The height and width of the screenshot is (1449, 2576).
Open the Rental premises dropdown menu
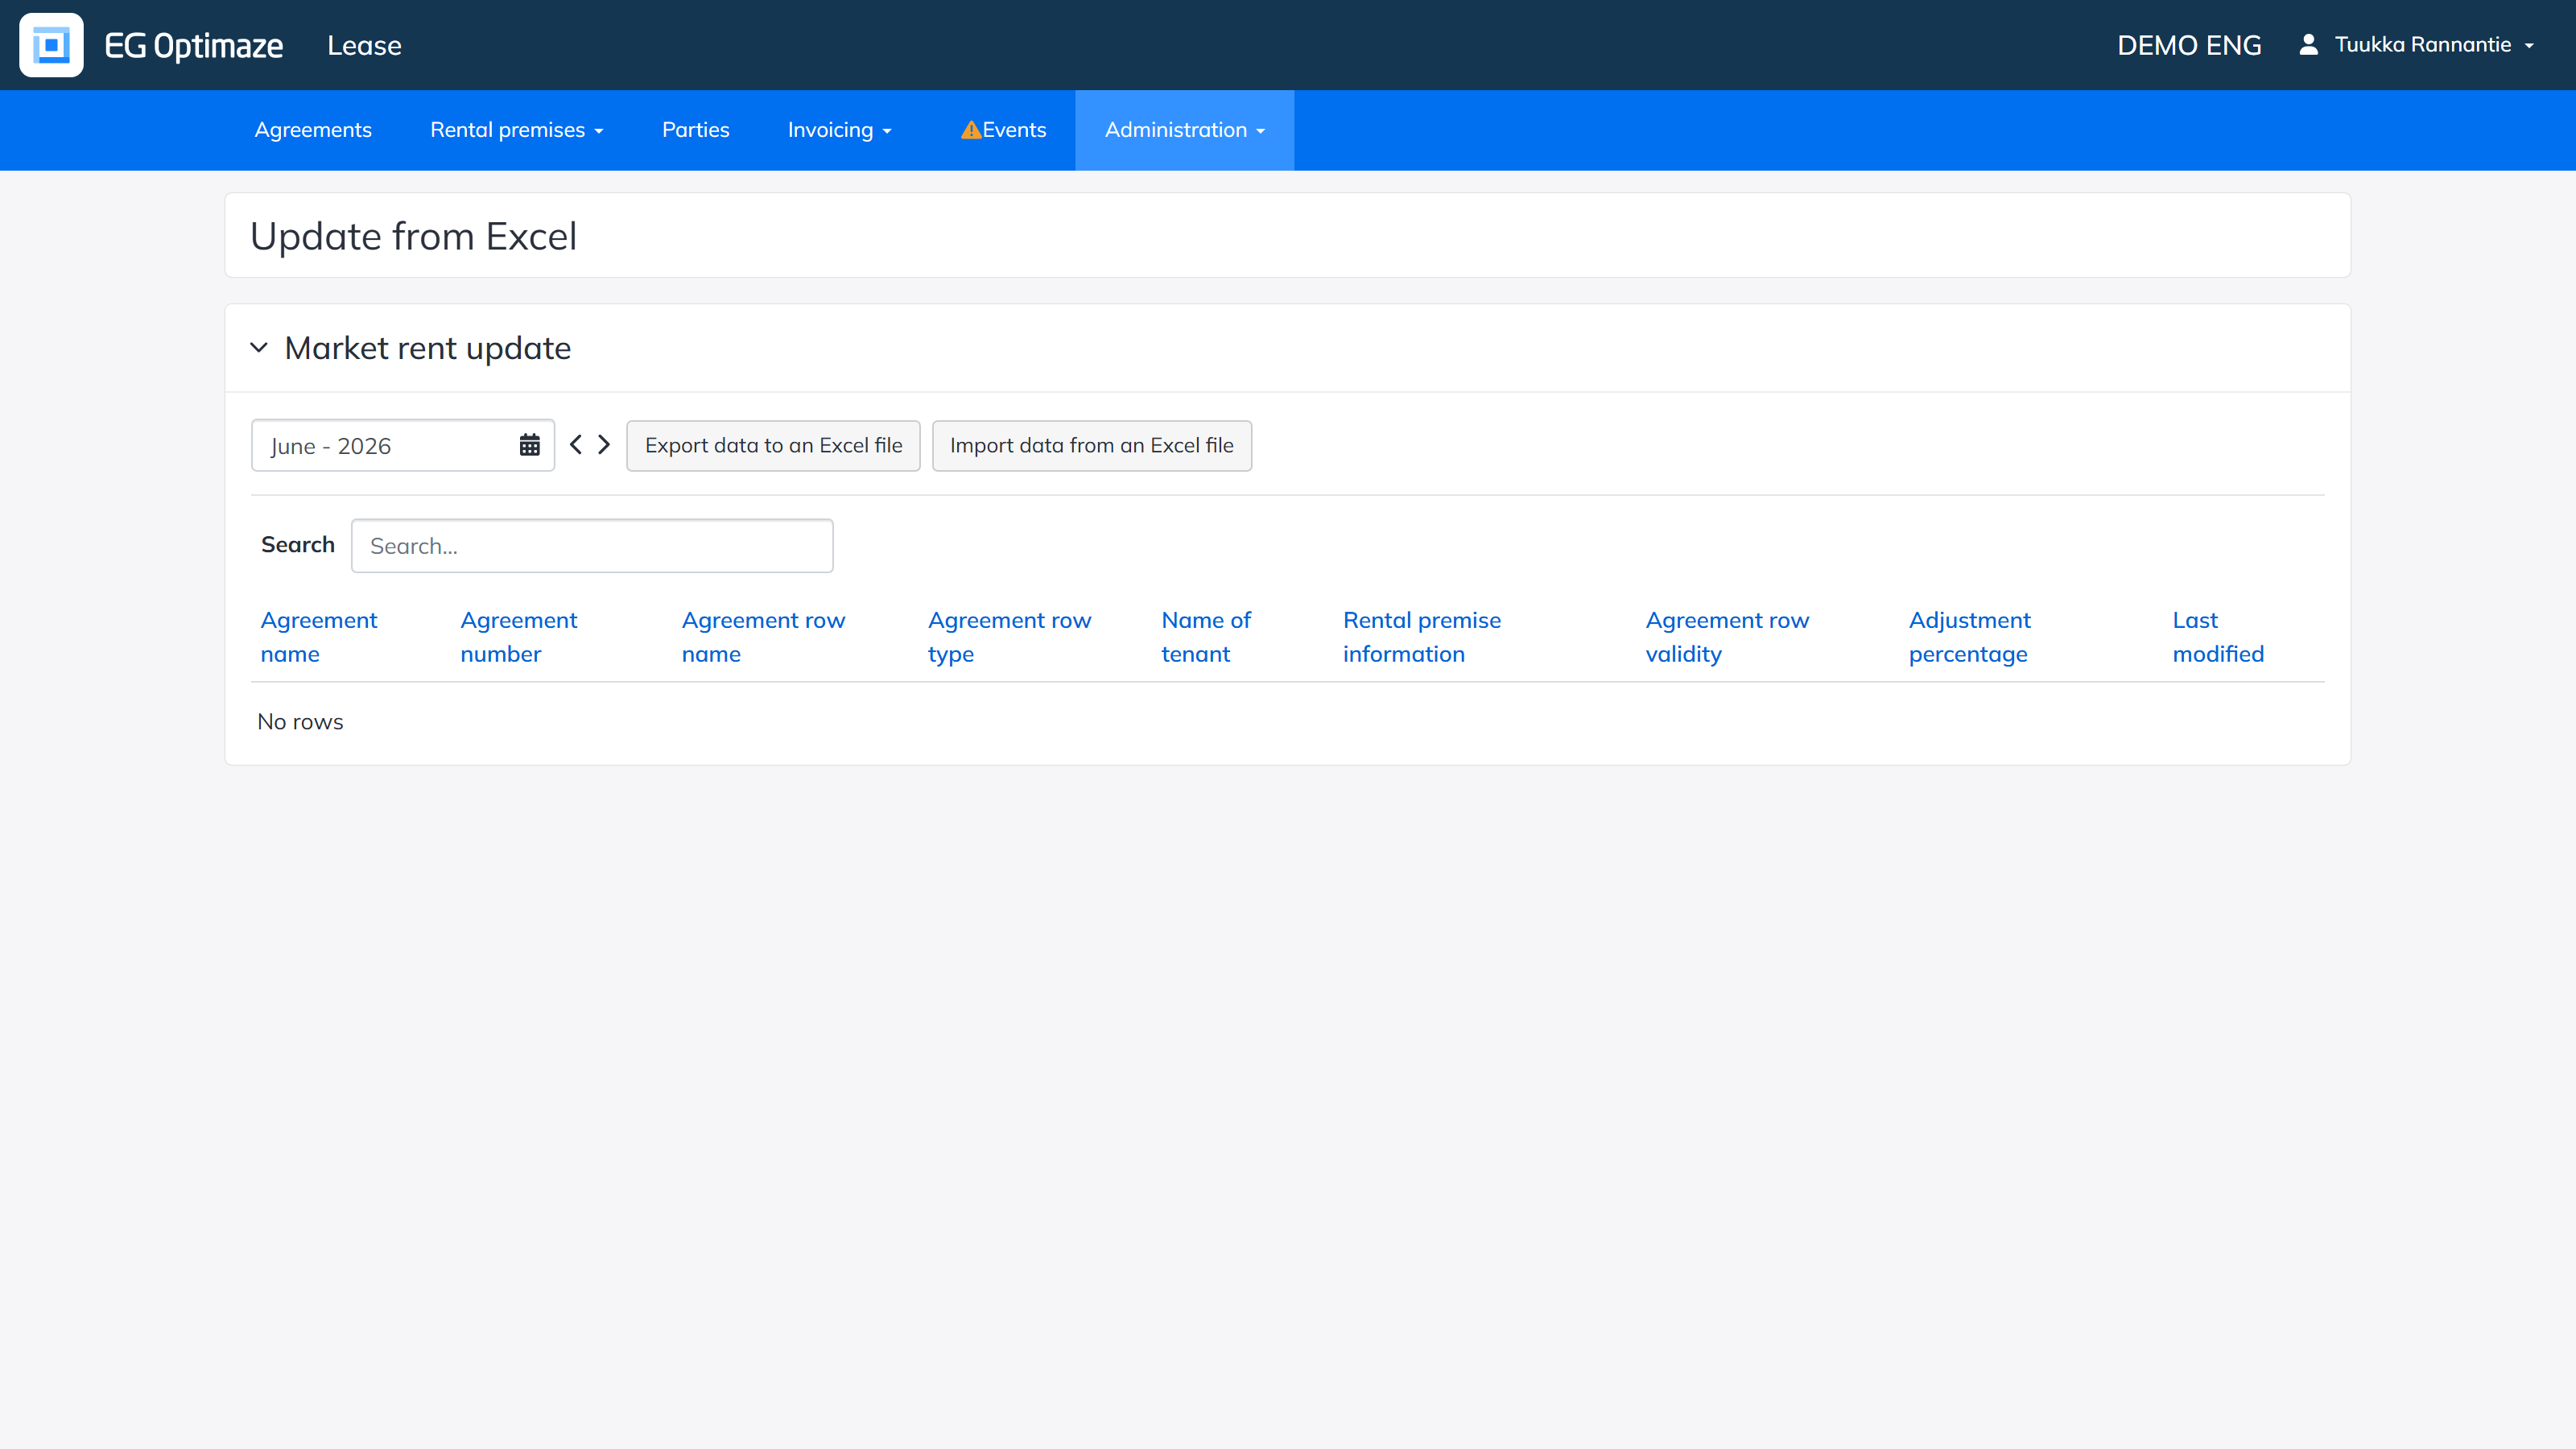click(516, 130)
